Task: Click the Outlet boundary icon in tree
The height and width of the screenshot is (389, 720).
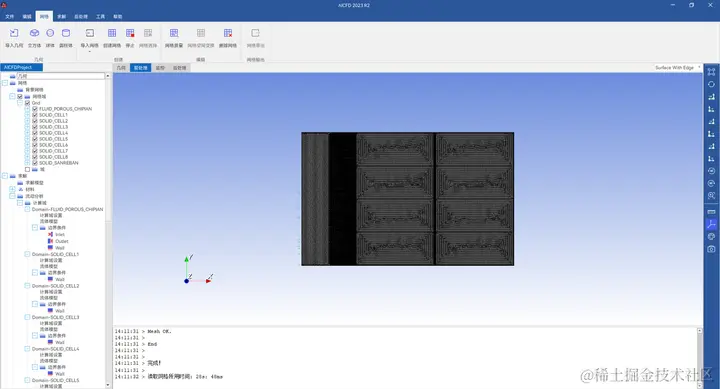Action: (51, 241)
